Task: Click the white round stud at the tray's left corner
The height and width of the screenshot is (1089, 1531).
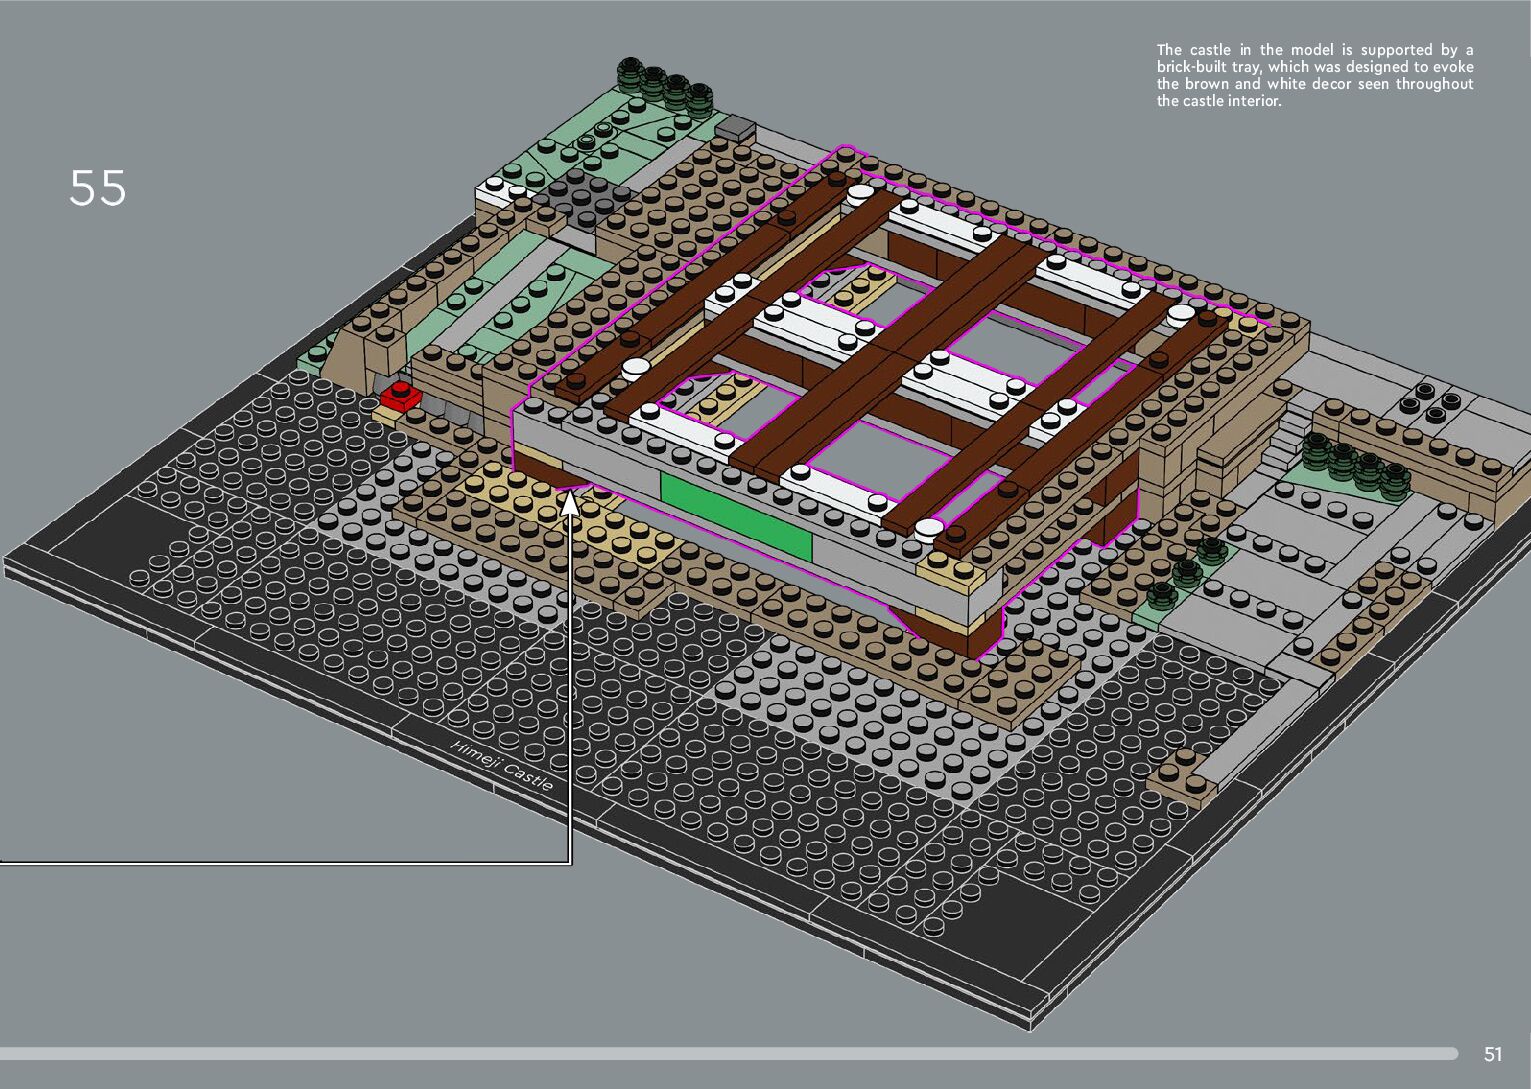Action: [634, 369]
